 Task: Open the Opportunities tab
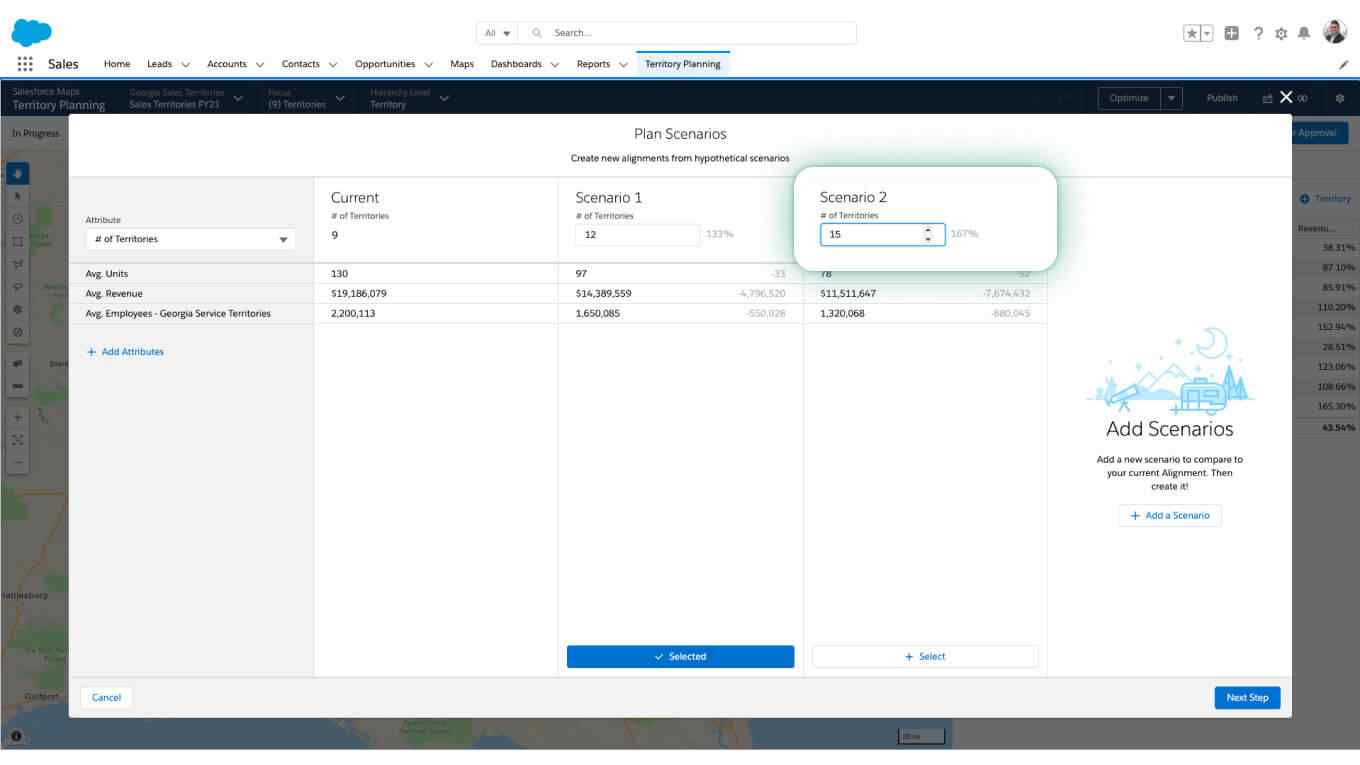pos(385,64)
